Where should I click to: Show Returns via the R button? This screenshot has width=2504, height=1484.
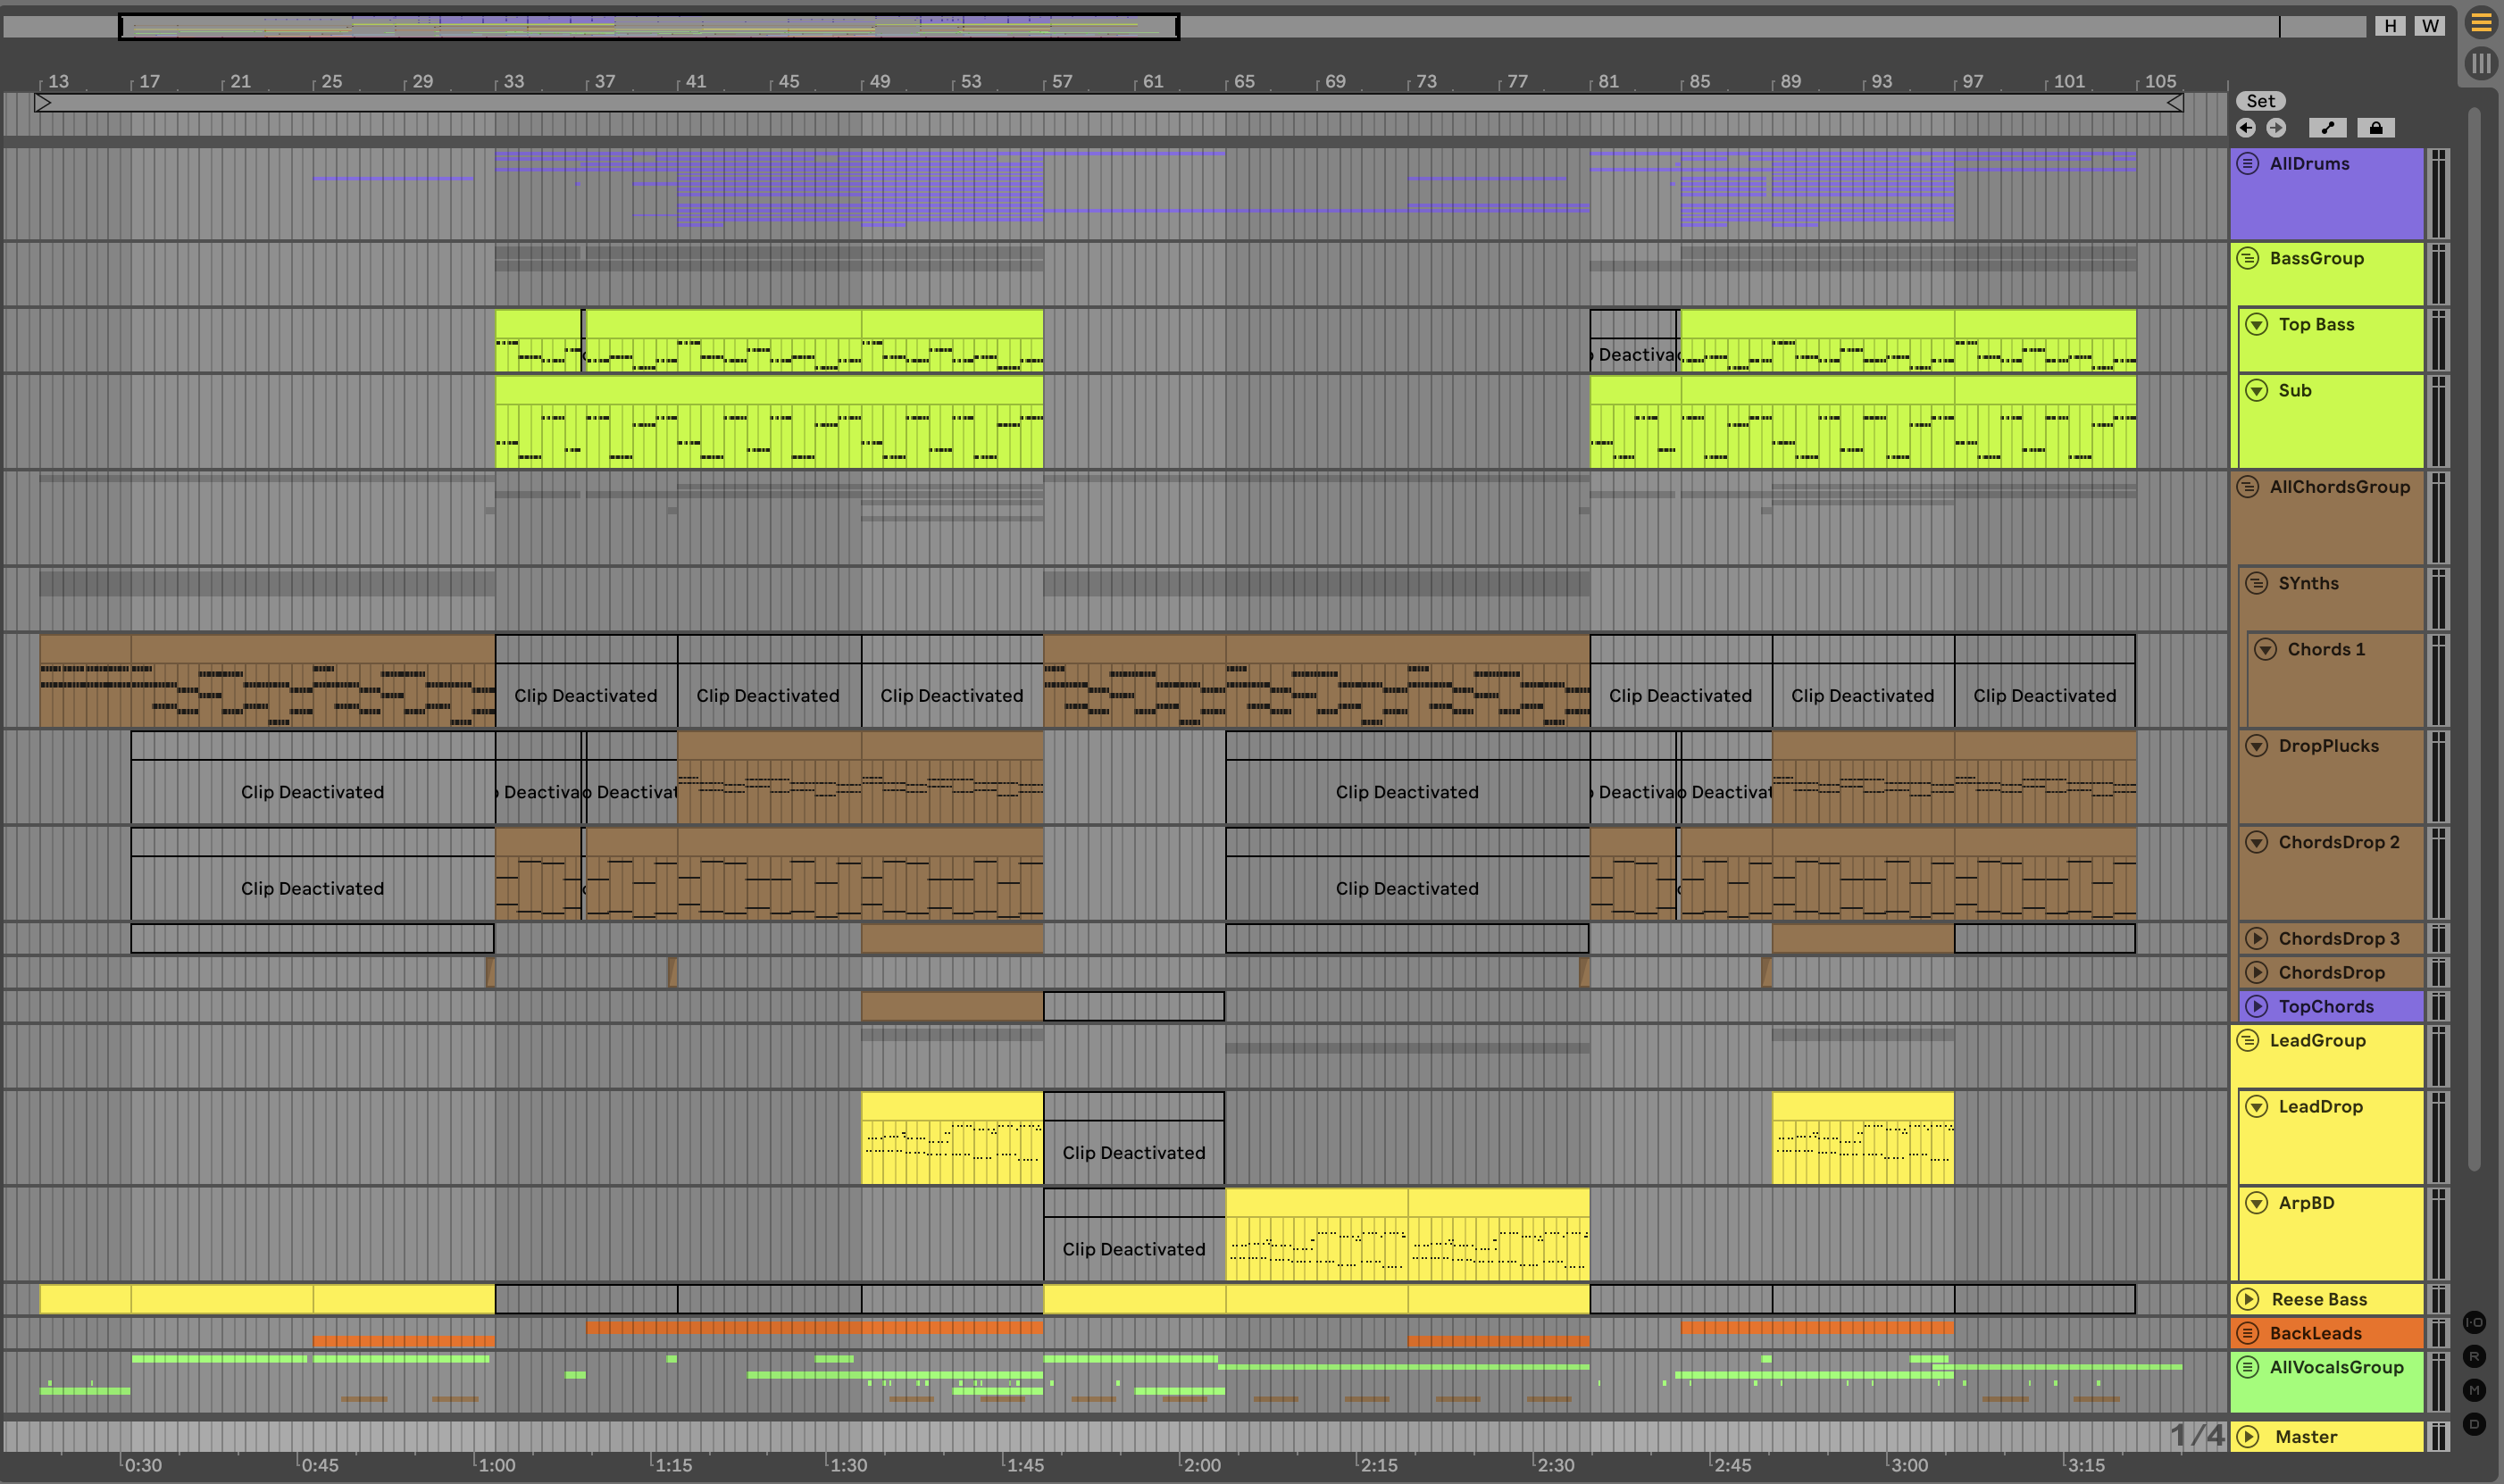(x=2474, y=1356)
